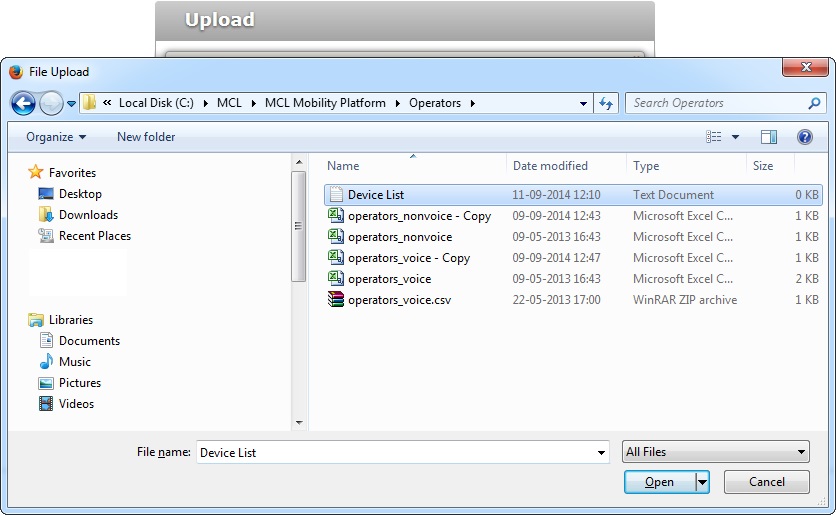The width and height of the screenshot is (836, 515).
Task: Open the Videos library
Action: [76, 404]
